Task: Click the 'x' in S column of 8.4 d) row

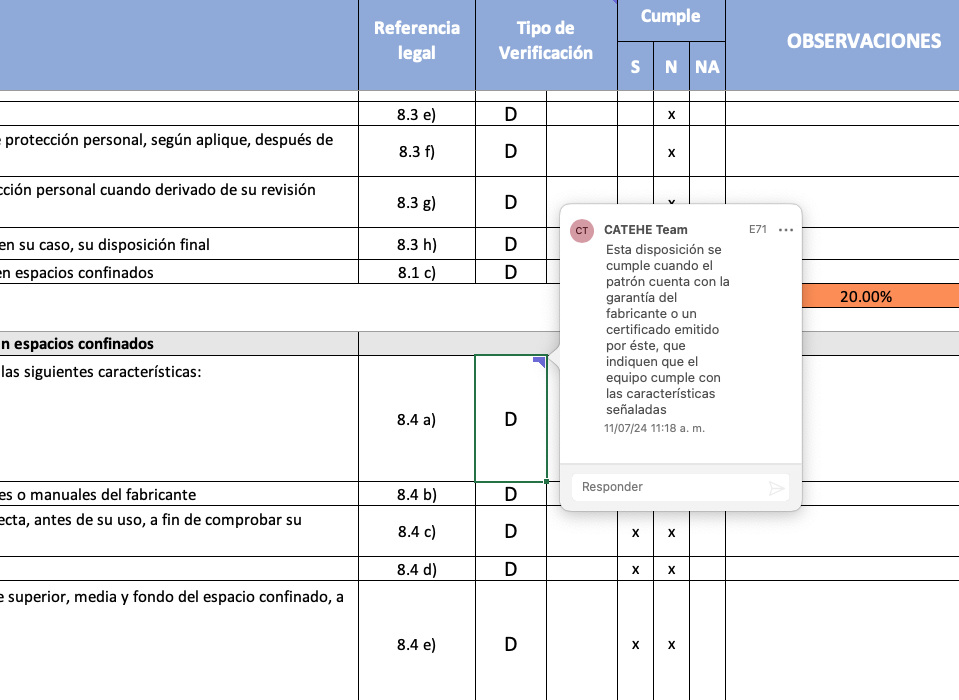Action: (635, 570)
